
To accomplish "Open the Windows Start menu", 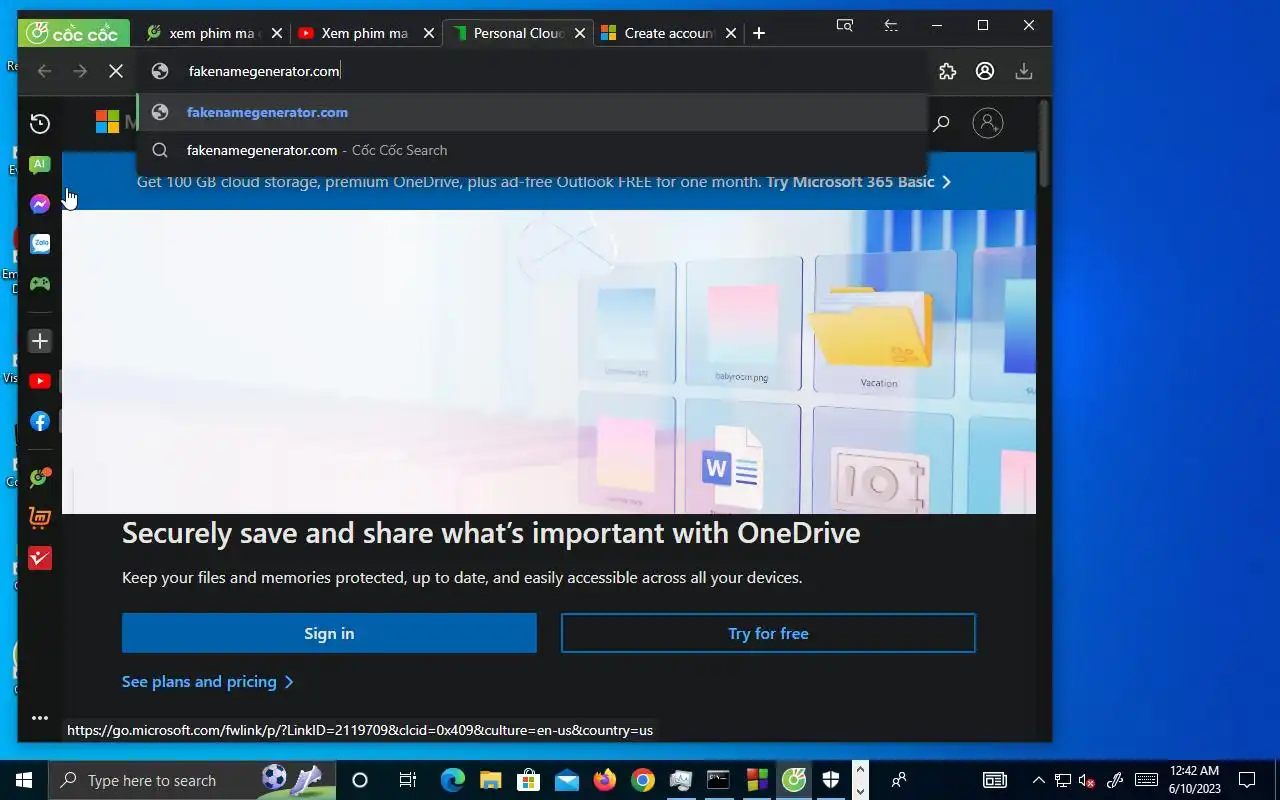I will pos(23,780).
